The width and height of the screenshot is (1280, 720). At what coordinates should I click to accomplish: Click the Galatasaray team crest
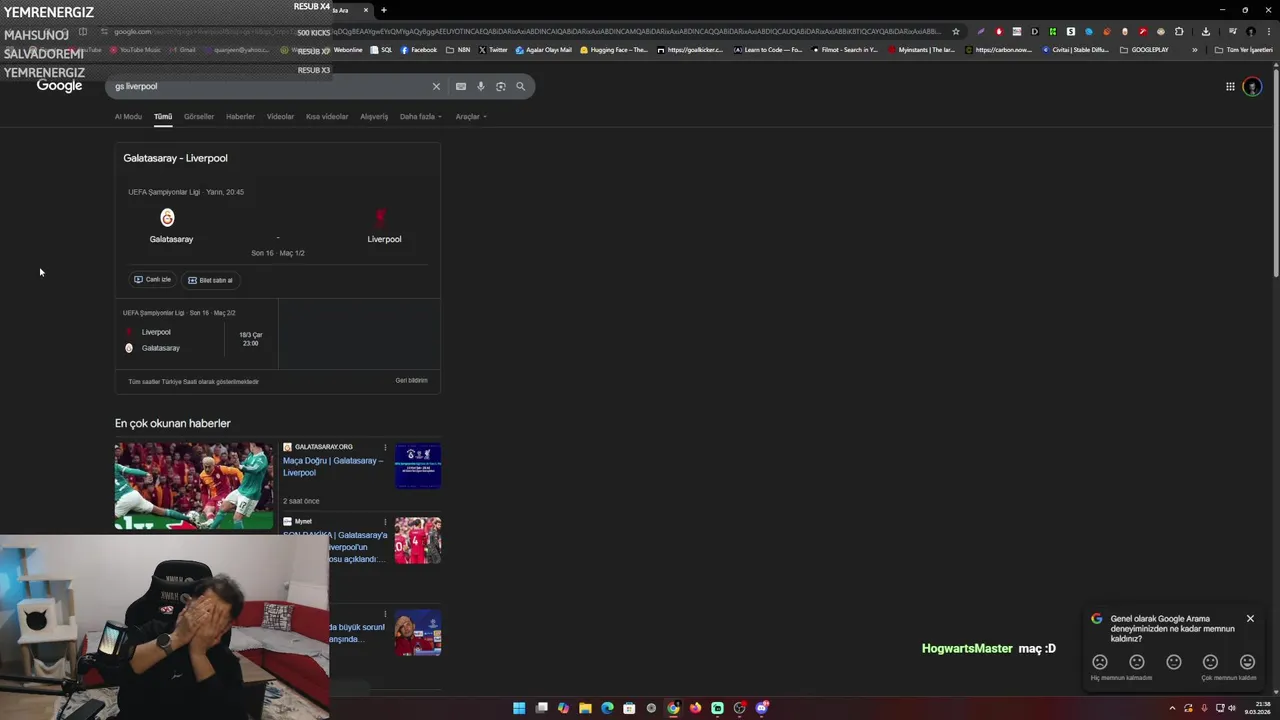[x=167, y=217]
